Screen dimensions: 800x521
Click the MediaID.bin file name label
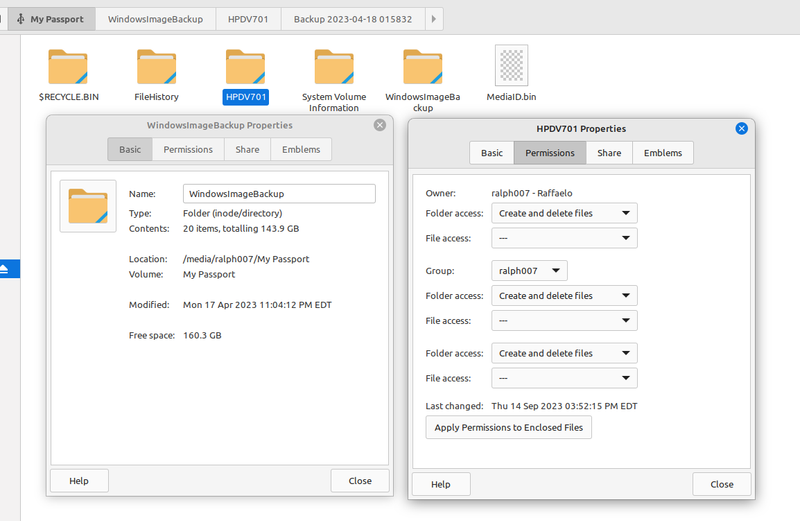[x=511, y=97]
